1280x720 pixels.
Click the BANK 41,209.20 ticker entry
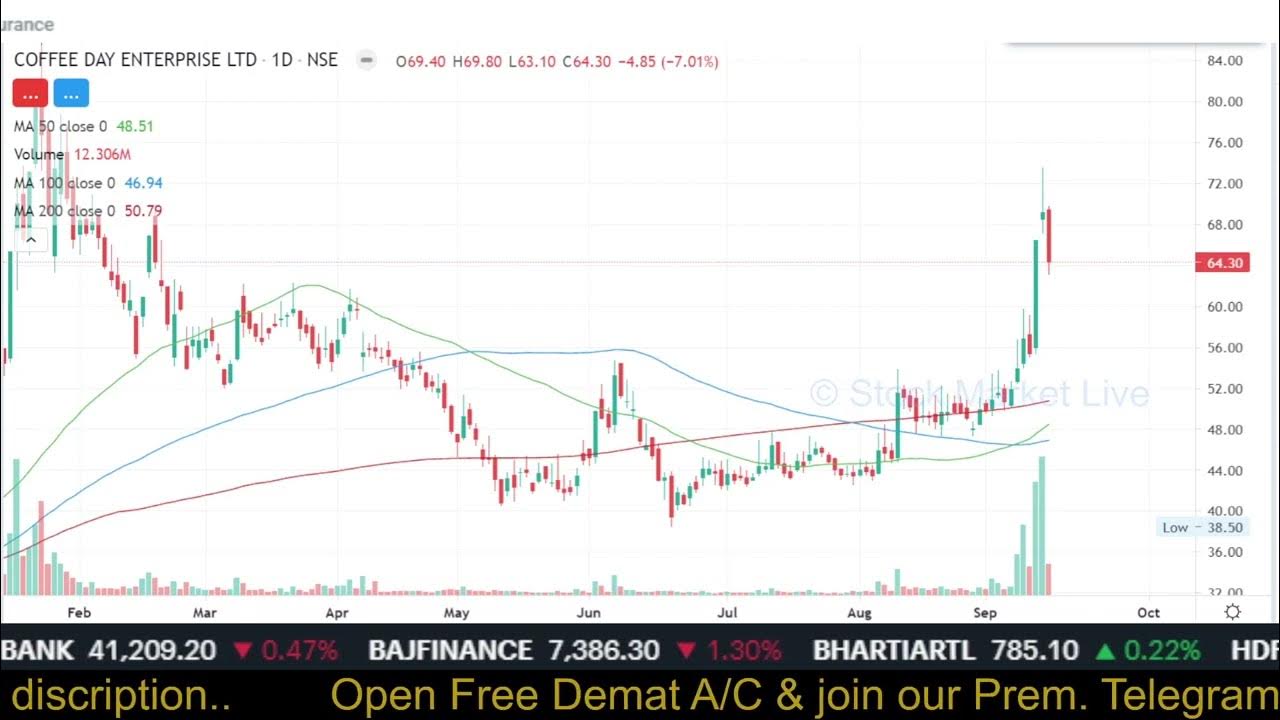(170, 650)
